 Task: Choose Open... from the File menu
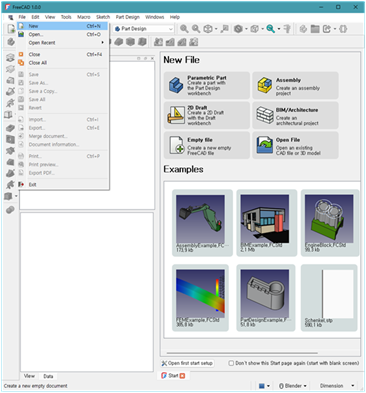click(63, 34)
